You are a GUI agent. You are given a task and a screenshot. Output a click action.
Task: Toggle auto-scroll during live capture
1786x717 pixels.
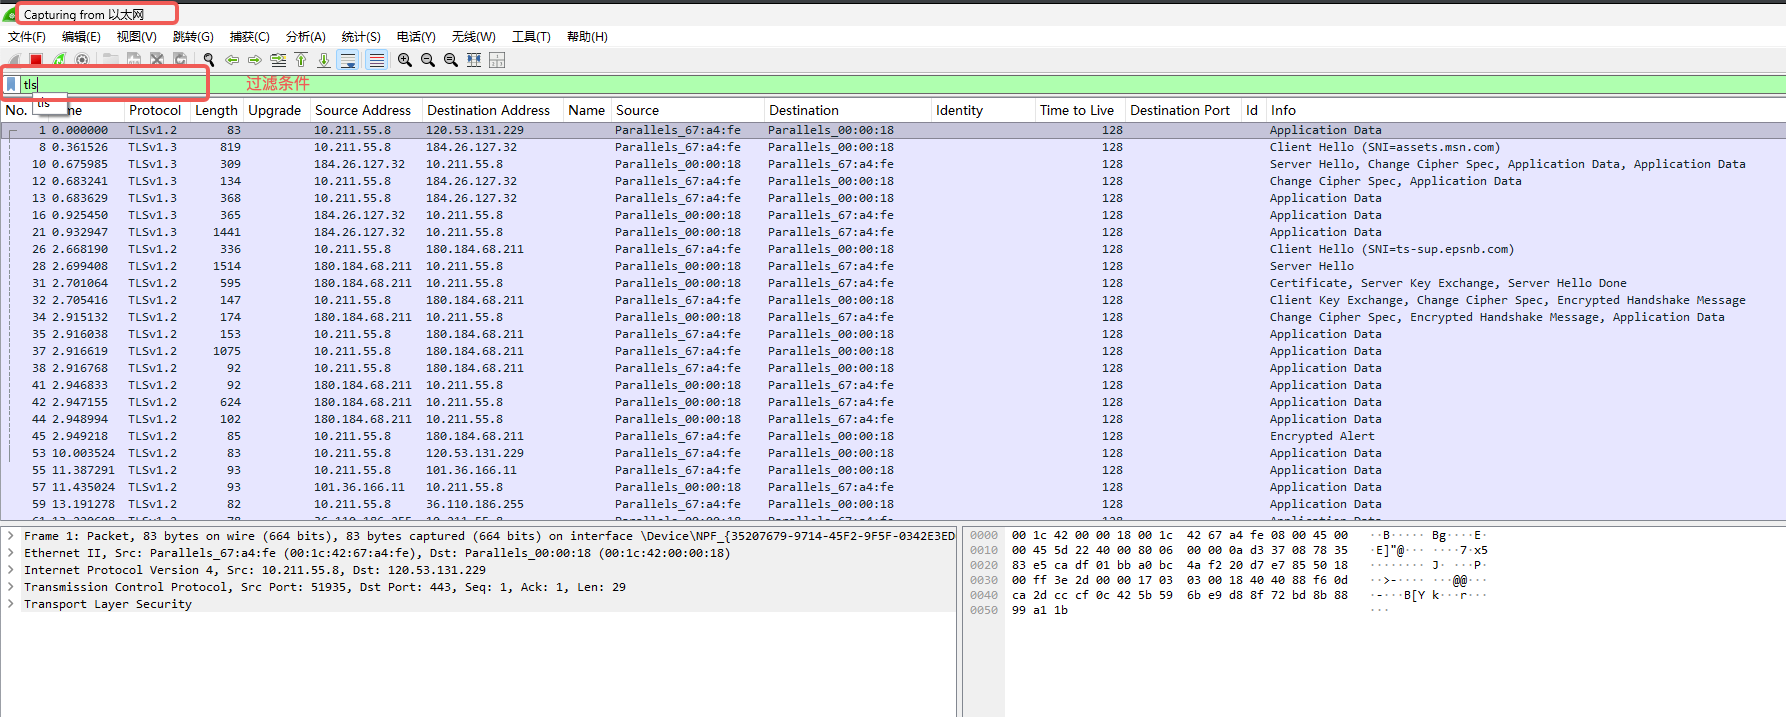coord(348,60)
